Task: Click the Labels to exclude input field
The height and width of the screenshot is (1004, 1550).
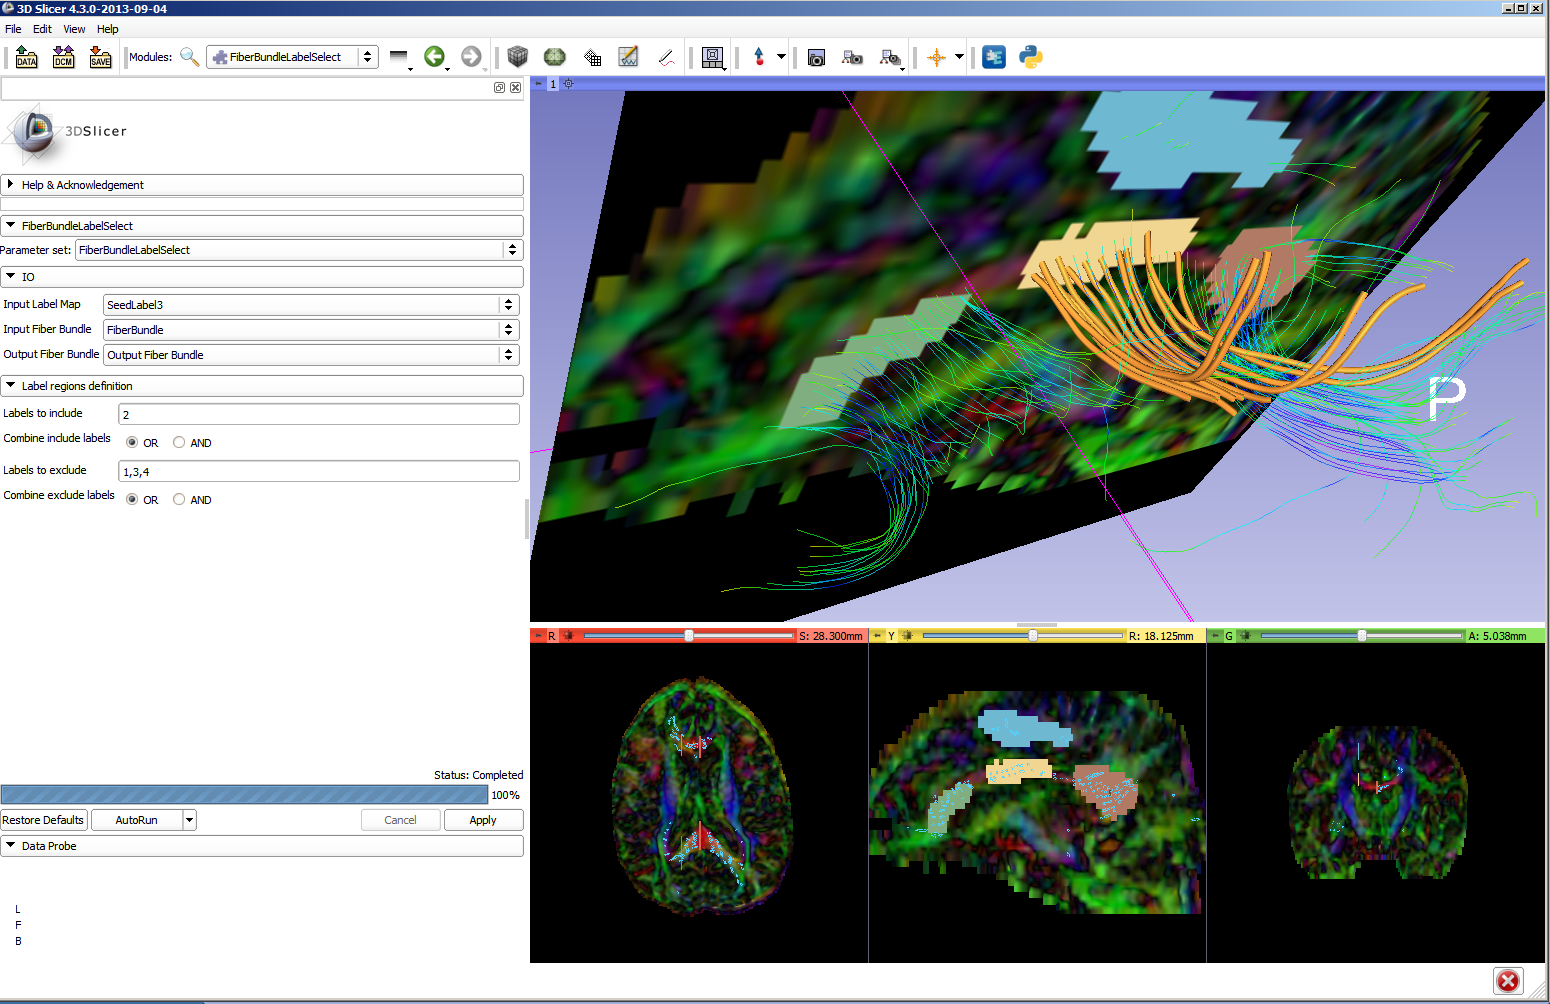Action: point(319,471)
